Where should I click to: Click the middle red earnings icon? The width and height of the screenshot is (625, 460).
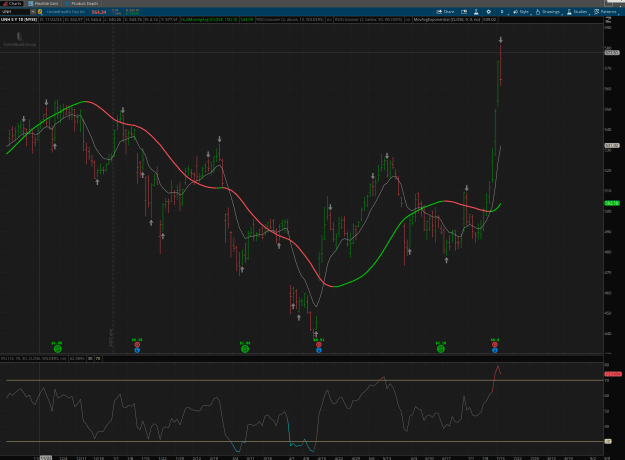point(319,344)
